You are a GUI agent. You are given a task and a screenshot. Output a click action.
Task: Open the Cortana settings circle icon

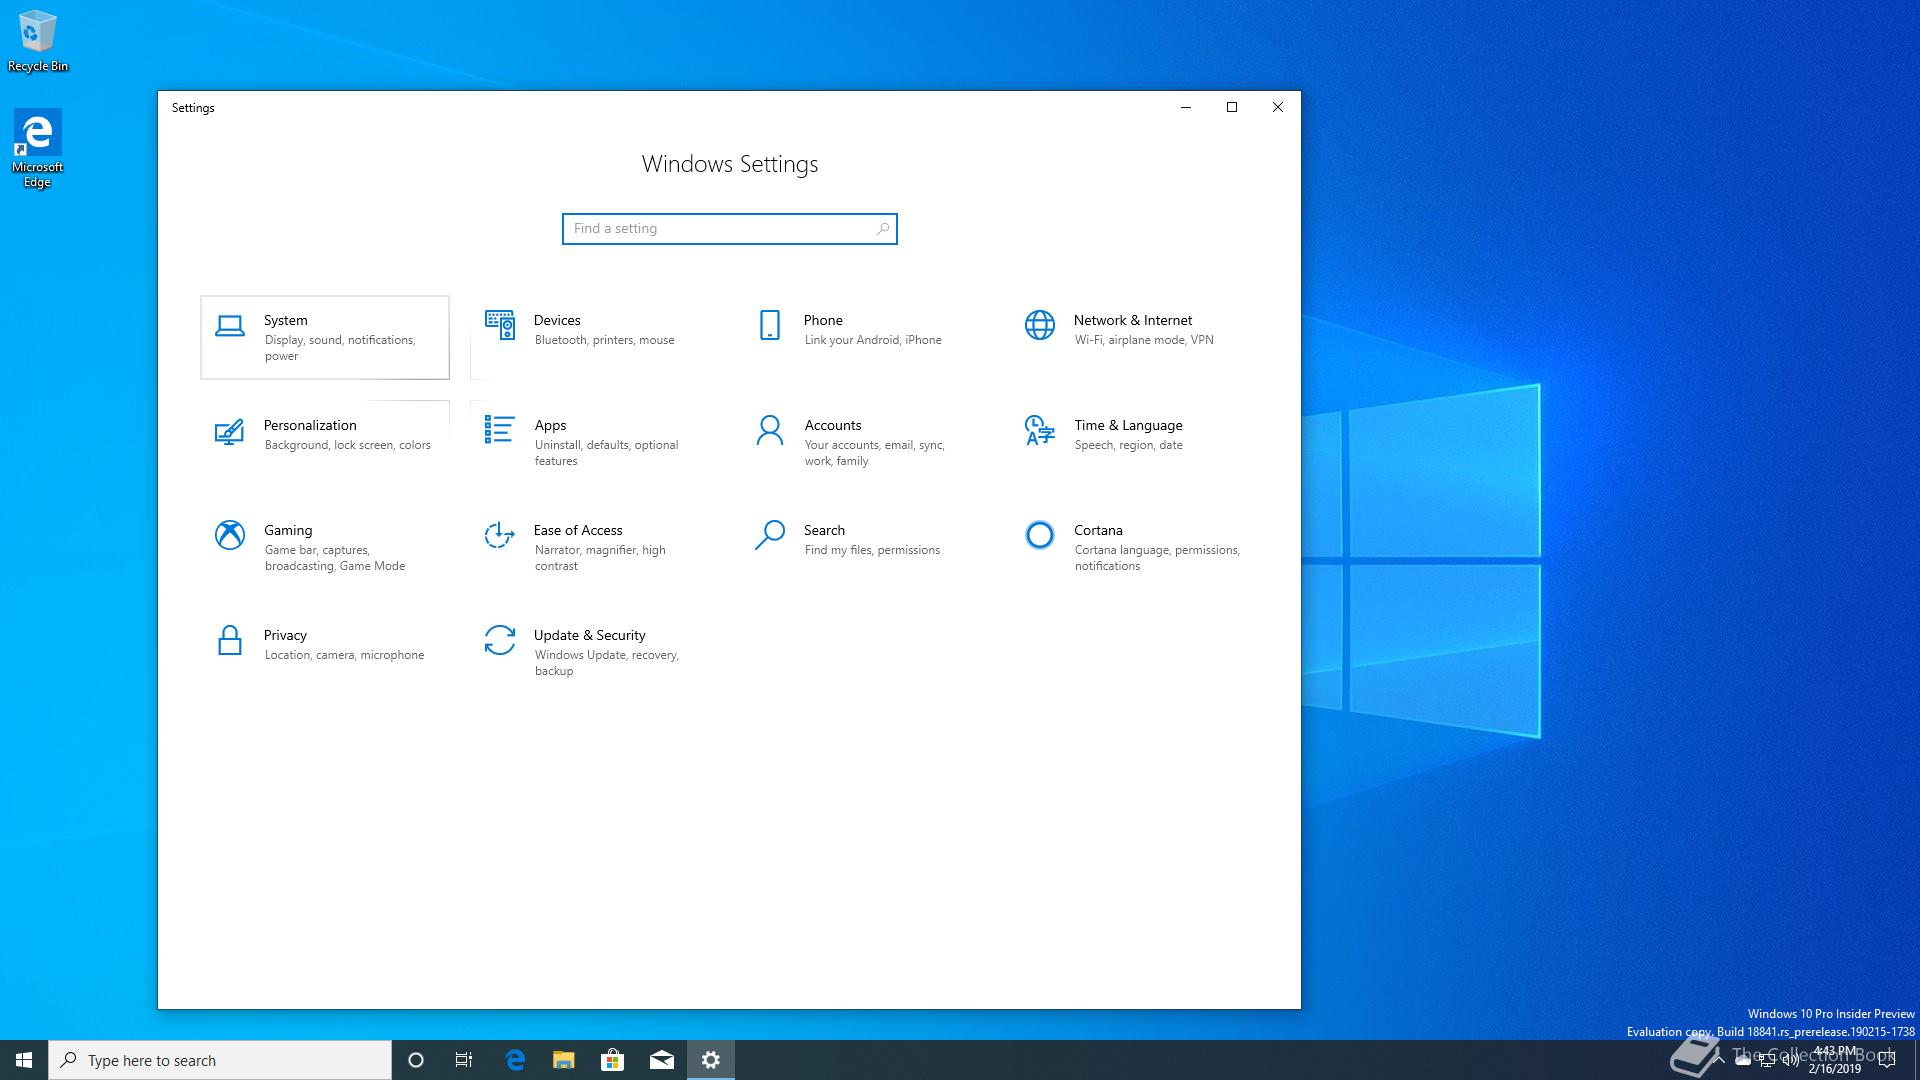(x=1039, y=535)
